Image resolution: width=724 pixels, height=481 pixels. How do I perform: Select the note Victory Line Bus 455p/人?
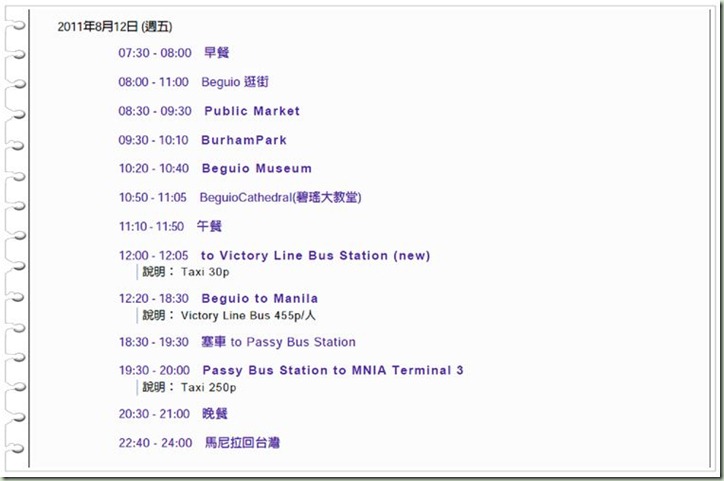coord(248,315)
